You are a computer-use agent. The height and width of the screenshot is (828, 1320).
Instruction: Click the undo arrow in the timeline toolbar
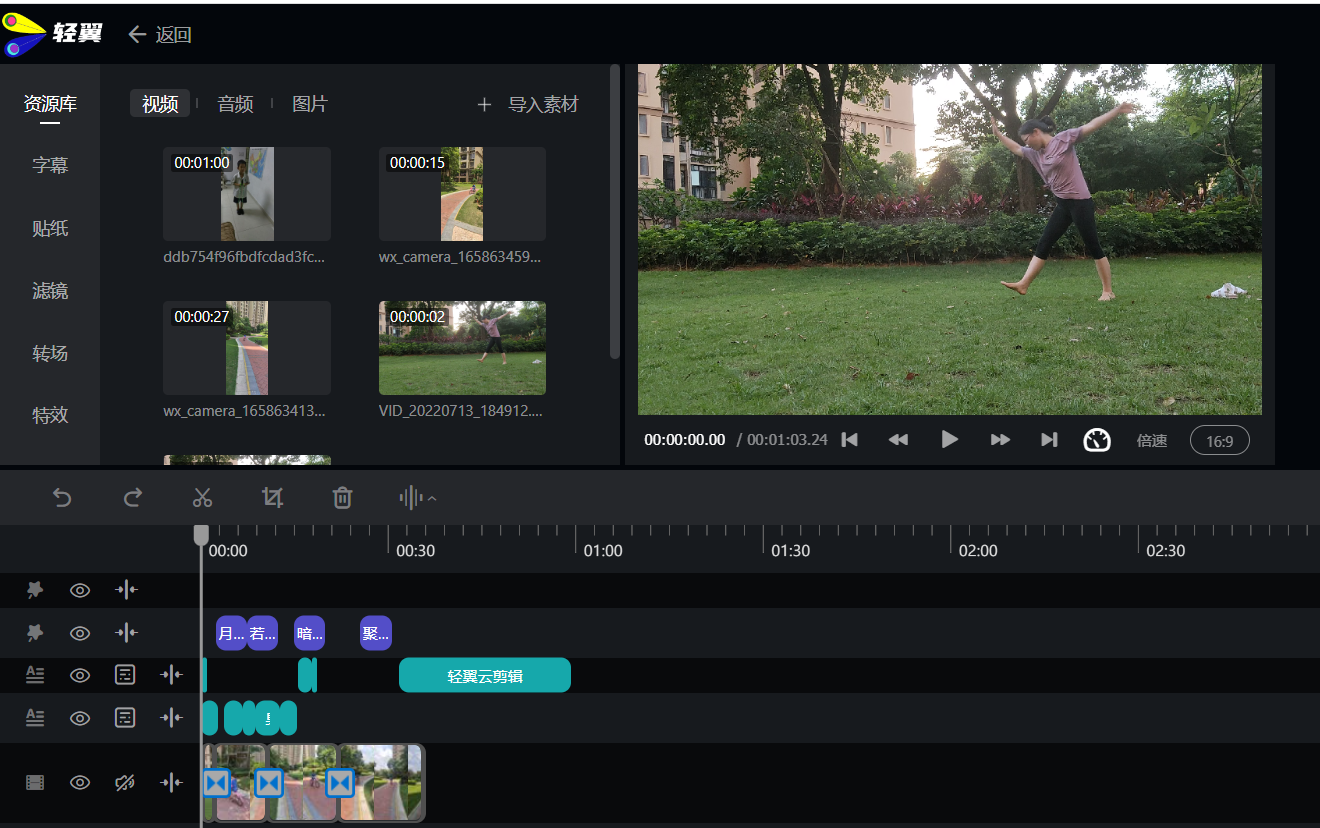coord(62,497)
